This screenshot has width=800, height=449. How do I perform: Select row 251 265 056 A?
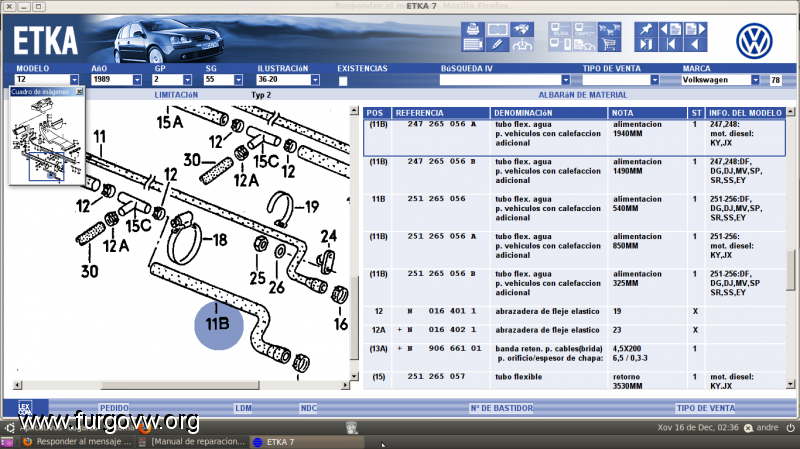pos(574,250)
